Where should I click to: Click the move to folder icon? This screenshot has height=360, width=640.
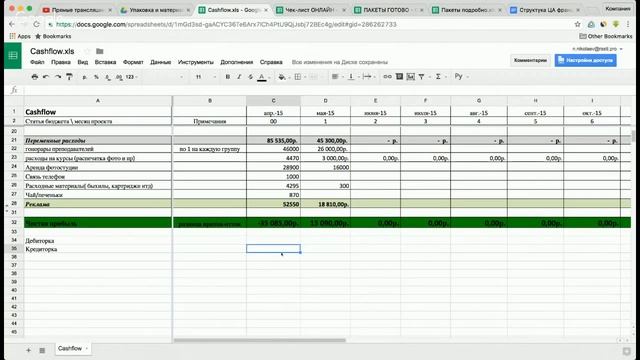100,51
